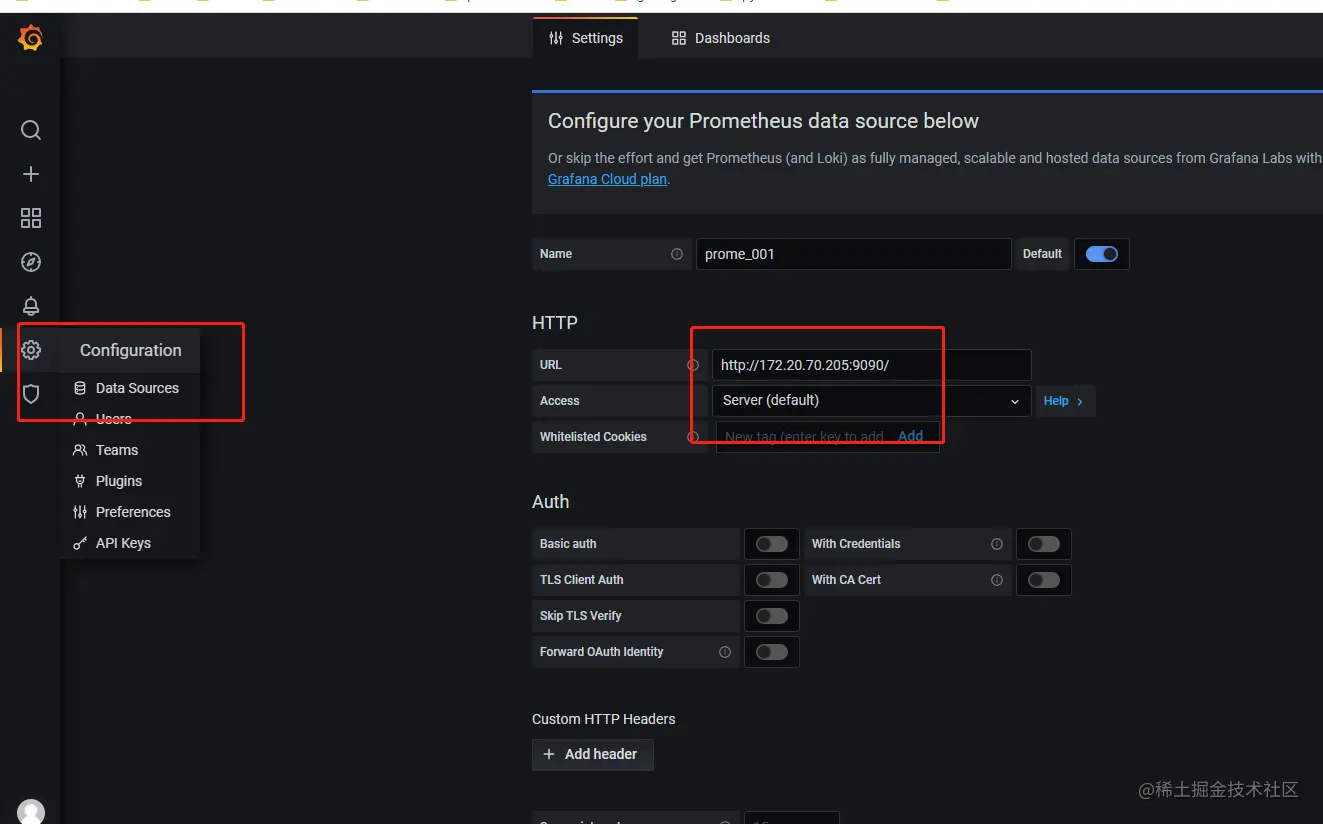Screen dimensions: 1323x824
Task: Click the Add header button
Action: pos(592,754)
